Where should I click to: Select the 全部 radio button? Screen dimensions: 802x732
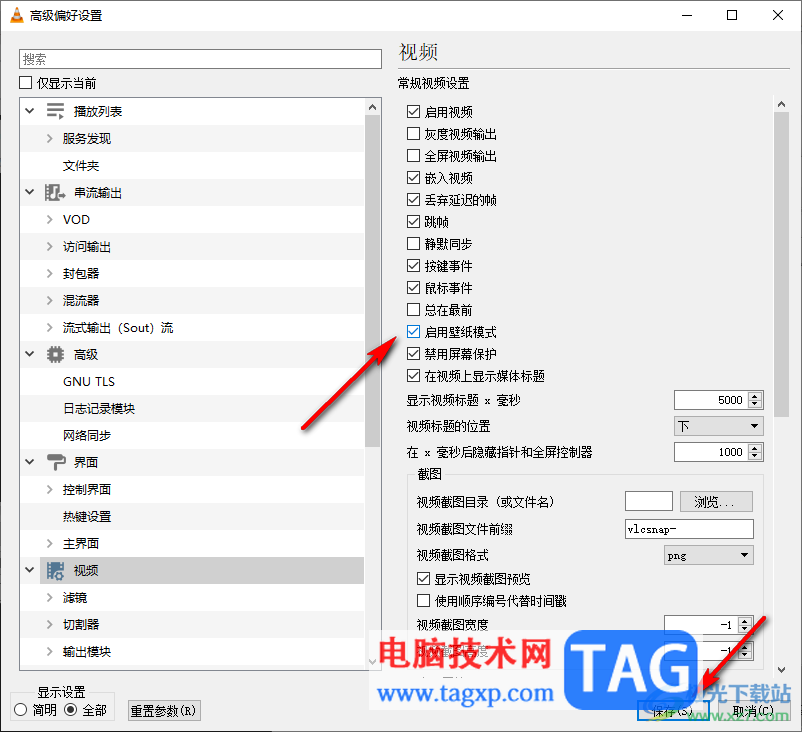(x=71, y=710)
